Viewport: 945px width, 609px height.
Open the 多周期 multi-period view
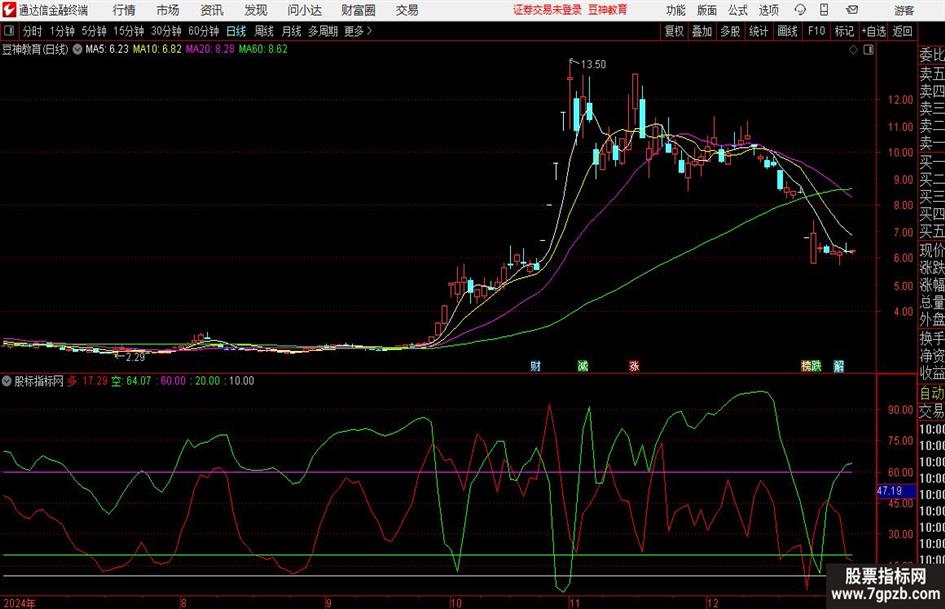point(323,31)
